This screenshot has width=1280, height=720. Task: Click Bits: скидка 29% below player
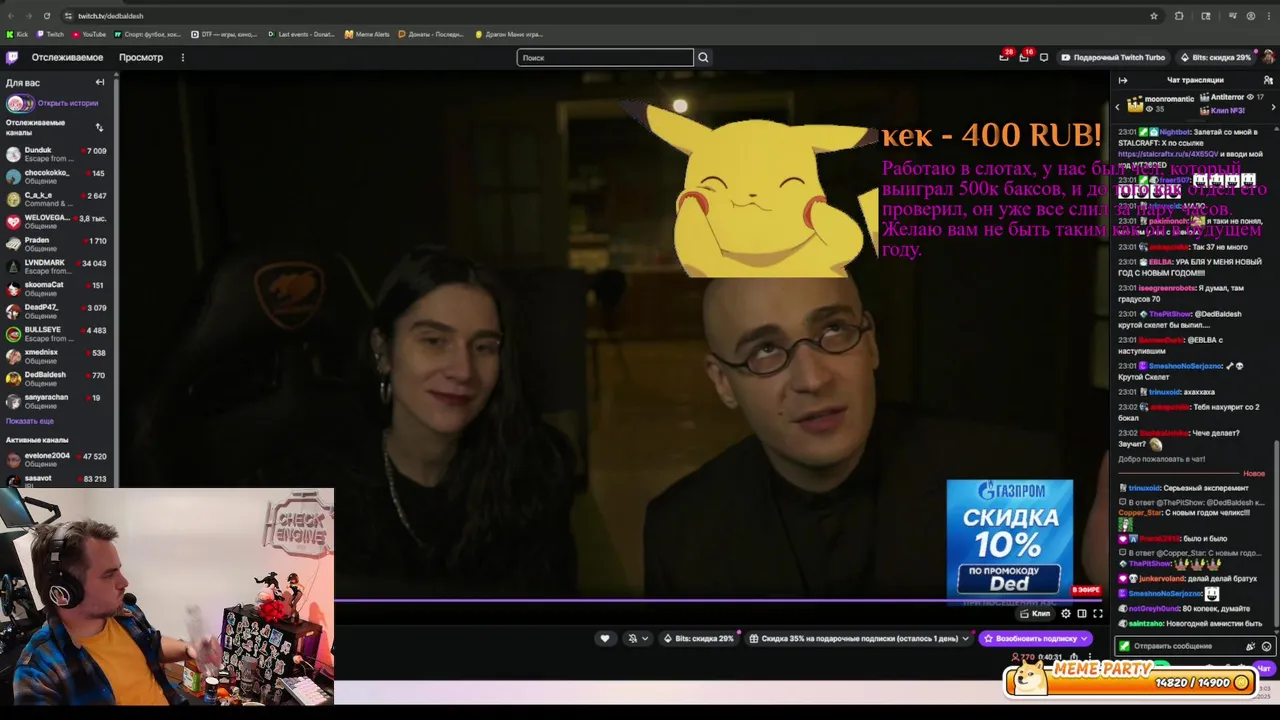pos(699,638)
